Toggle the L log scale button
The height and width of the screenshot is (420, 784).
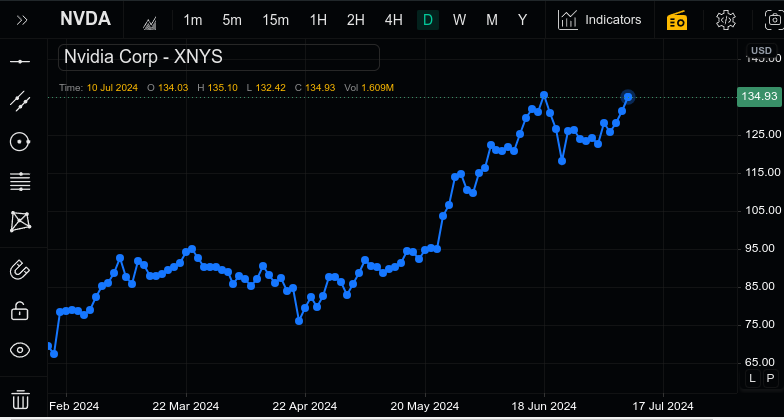[x=752, y=378]
